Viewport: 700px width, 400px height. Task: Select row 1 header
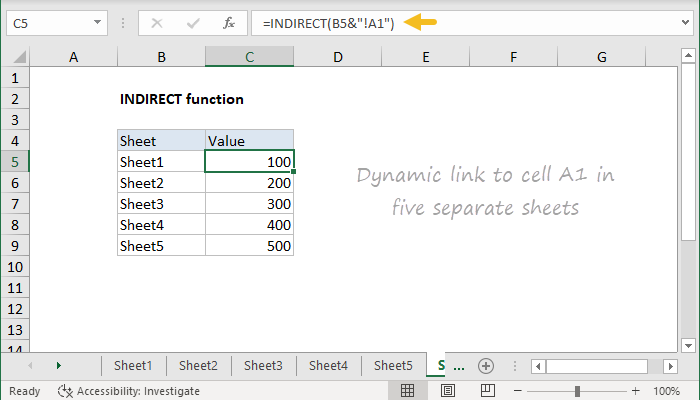(15, 78)
